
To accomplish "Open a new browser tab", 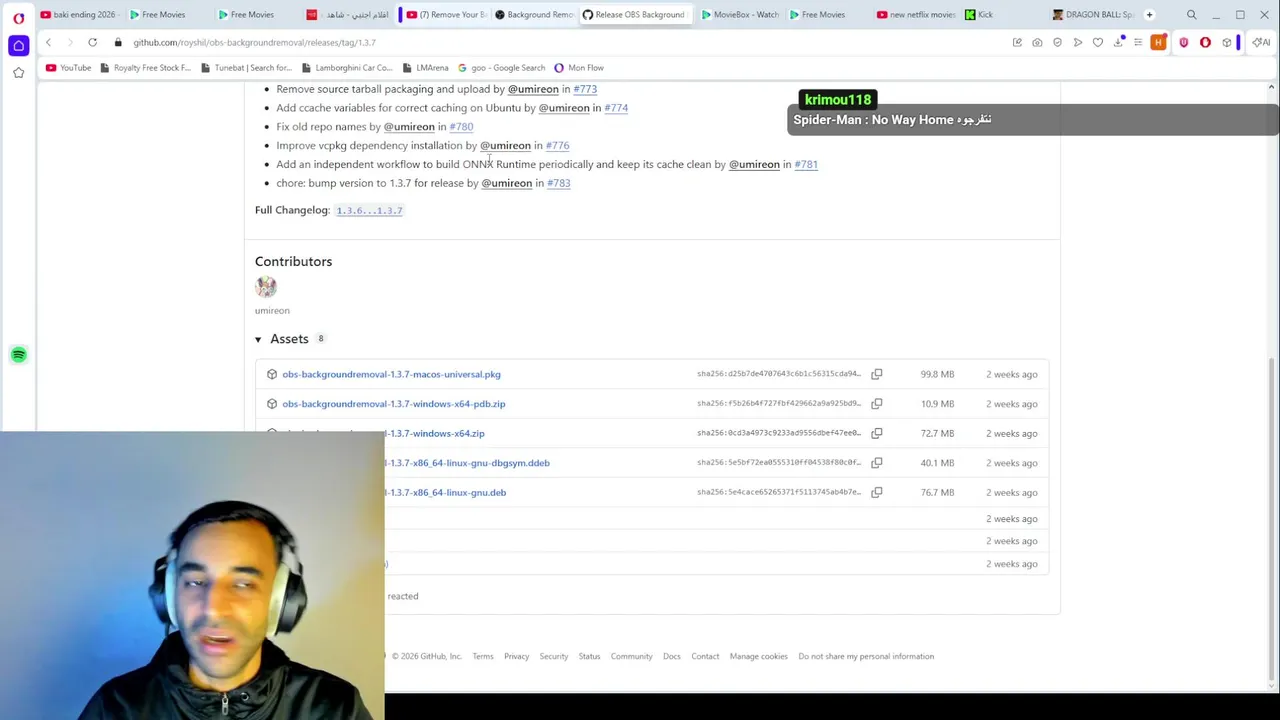I will [x=1149, y=15].
